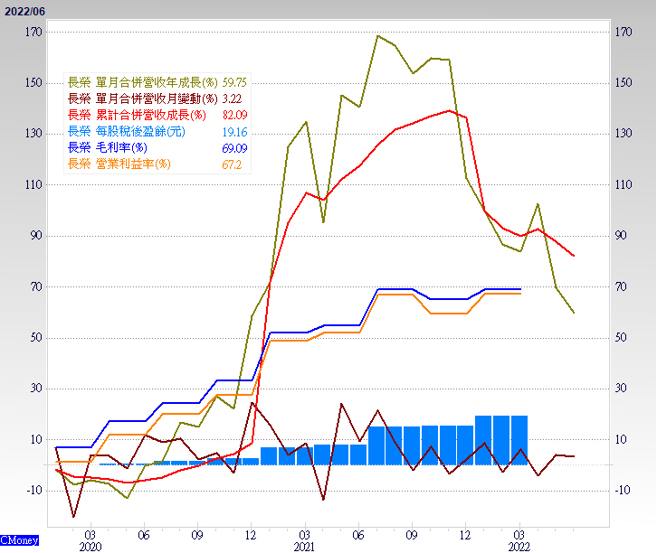The height and width of the screenshot is (553, 656).
Task: Click the 19.16 EPS value in legend
Action: coord(235,131)
